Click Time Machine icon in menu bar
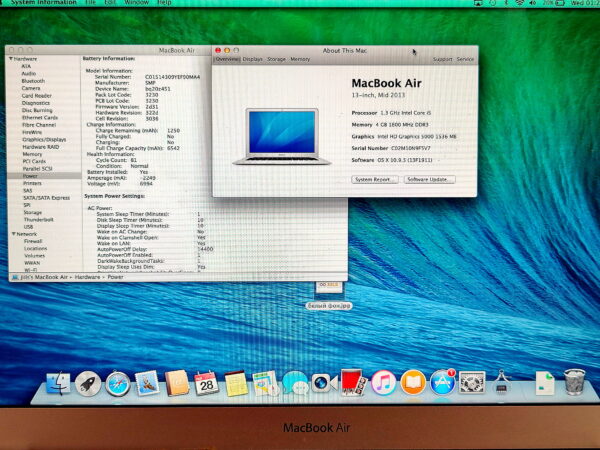The image size is (600, 450). [x=493, y=3]
